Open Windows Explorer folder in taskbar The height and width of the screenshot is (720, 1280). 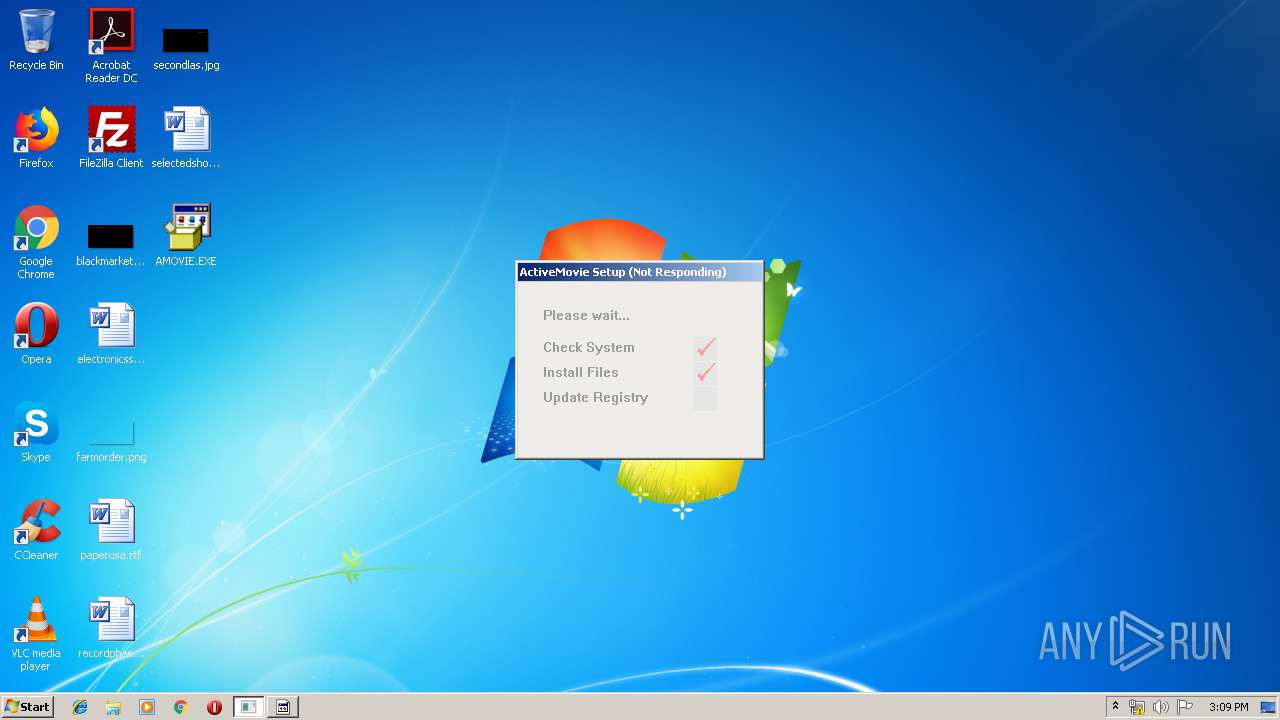tap(113, 707)
